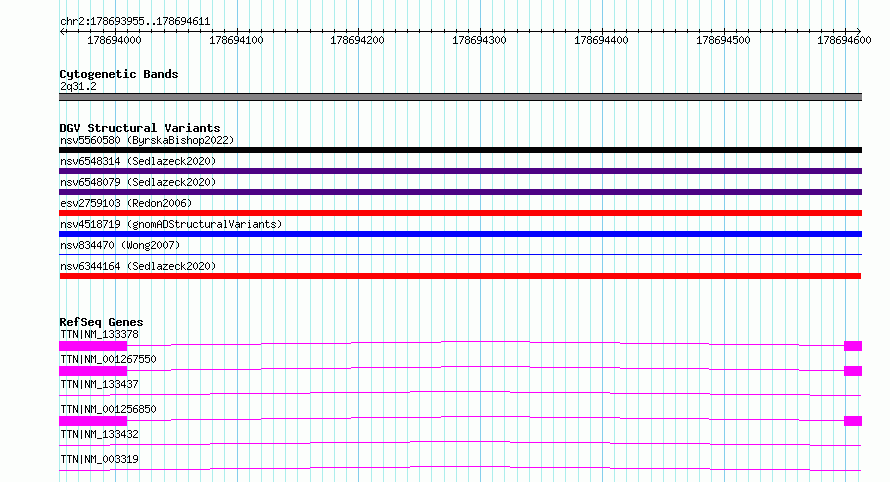Open transcript TTN|NM_133432 label
The width and height of the screenshot is (890, 482).
99,434
